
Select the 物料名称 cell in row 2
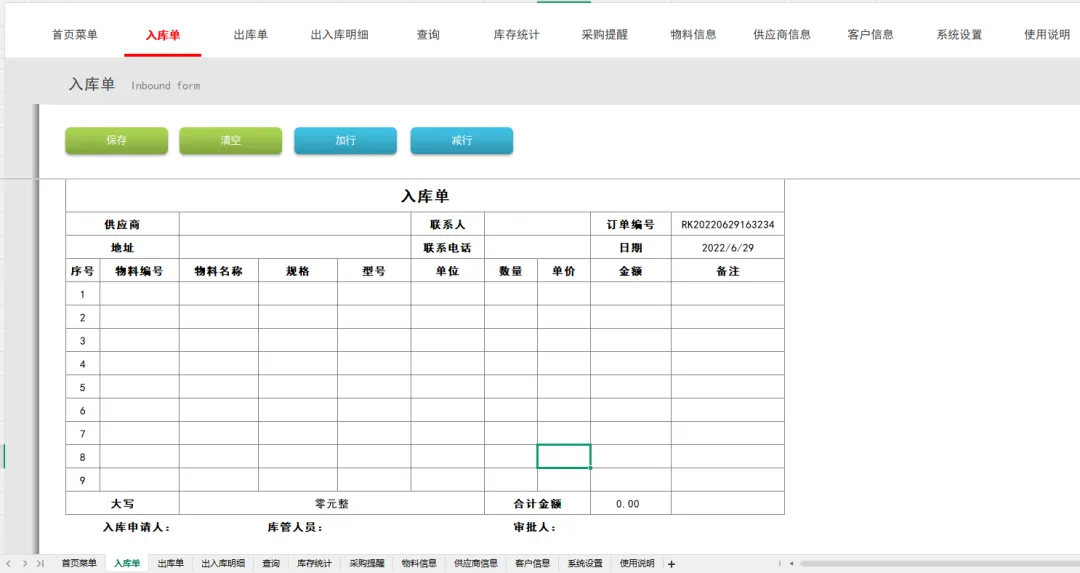[219, 317]
